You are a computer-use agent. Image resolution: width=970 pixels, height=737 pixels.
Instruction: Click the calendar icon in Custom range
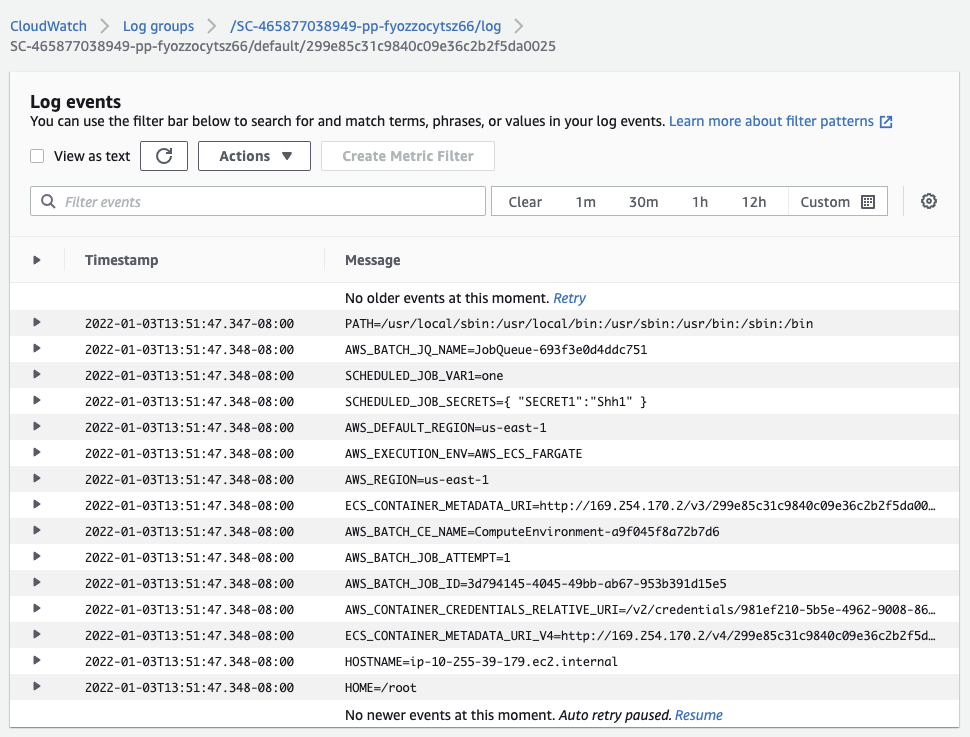867,202
